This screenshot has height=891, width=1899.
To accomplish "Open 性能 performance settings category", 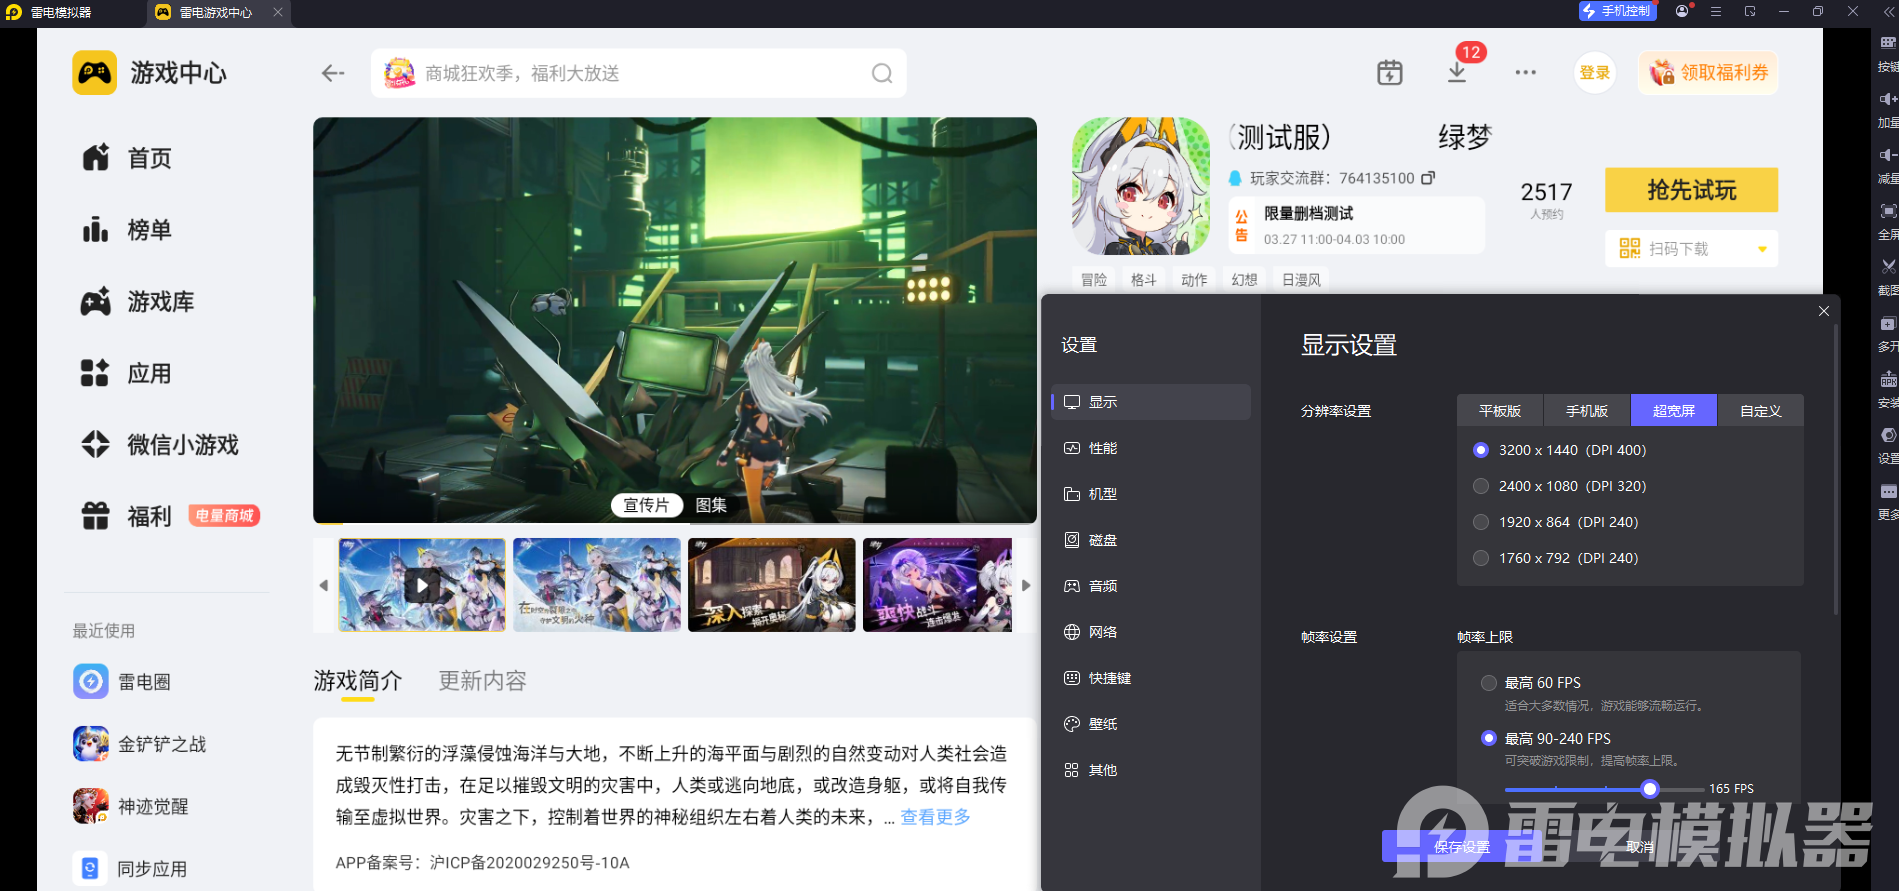I will 1151,448.
